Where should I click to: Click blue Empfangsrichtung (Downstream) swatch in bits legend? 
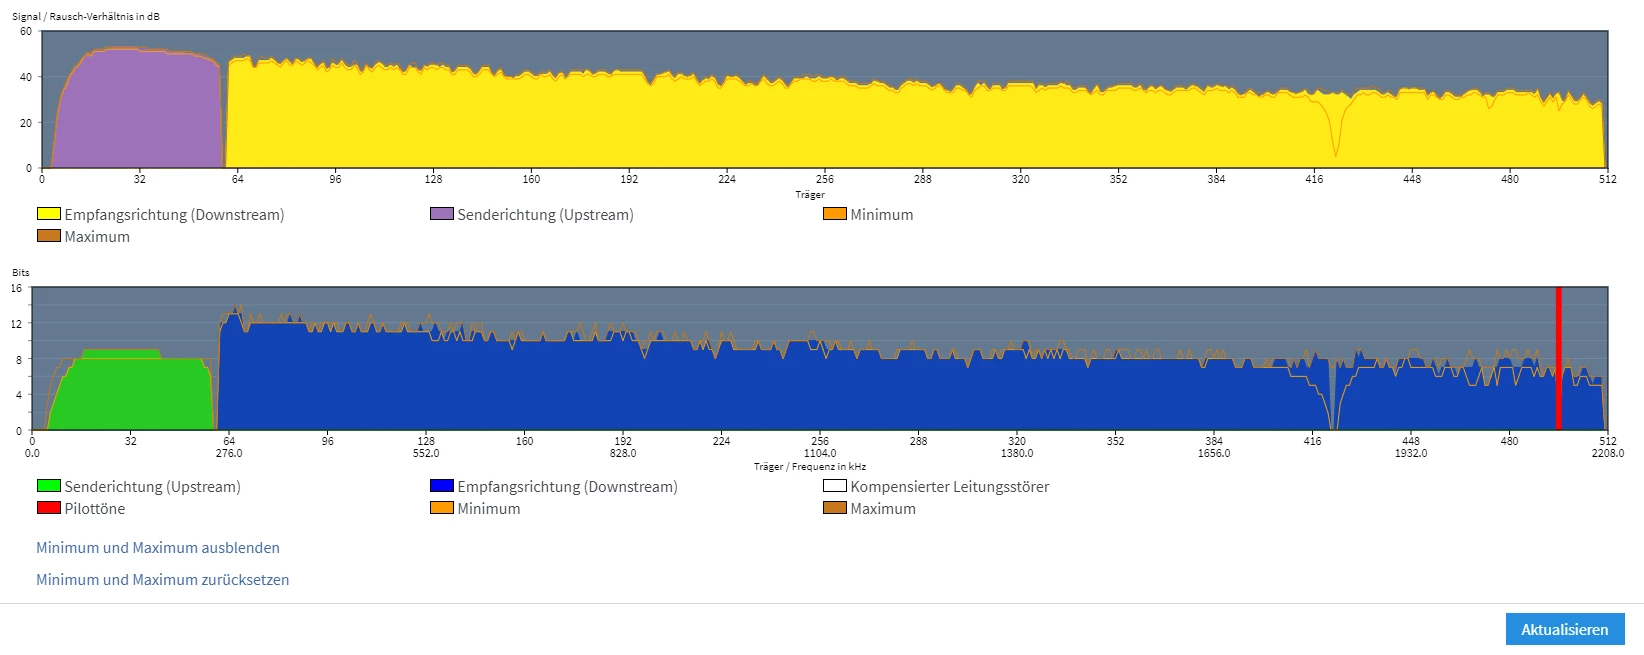pos(442,486)
